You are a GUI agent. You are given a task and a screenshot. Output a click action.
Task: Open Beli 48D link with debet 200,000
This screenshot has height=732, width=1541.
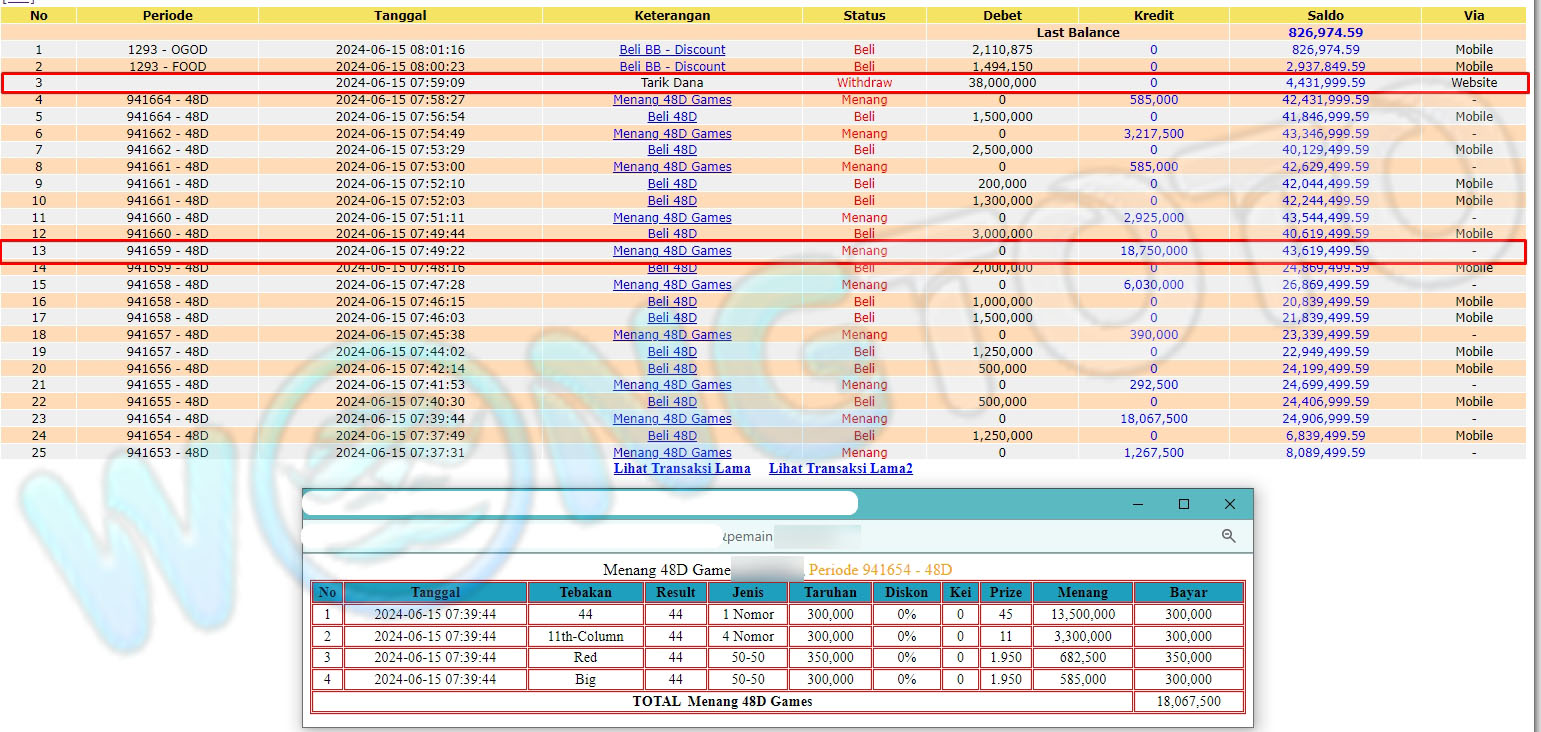pyautogui.click(x=672, y=184)
